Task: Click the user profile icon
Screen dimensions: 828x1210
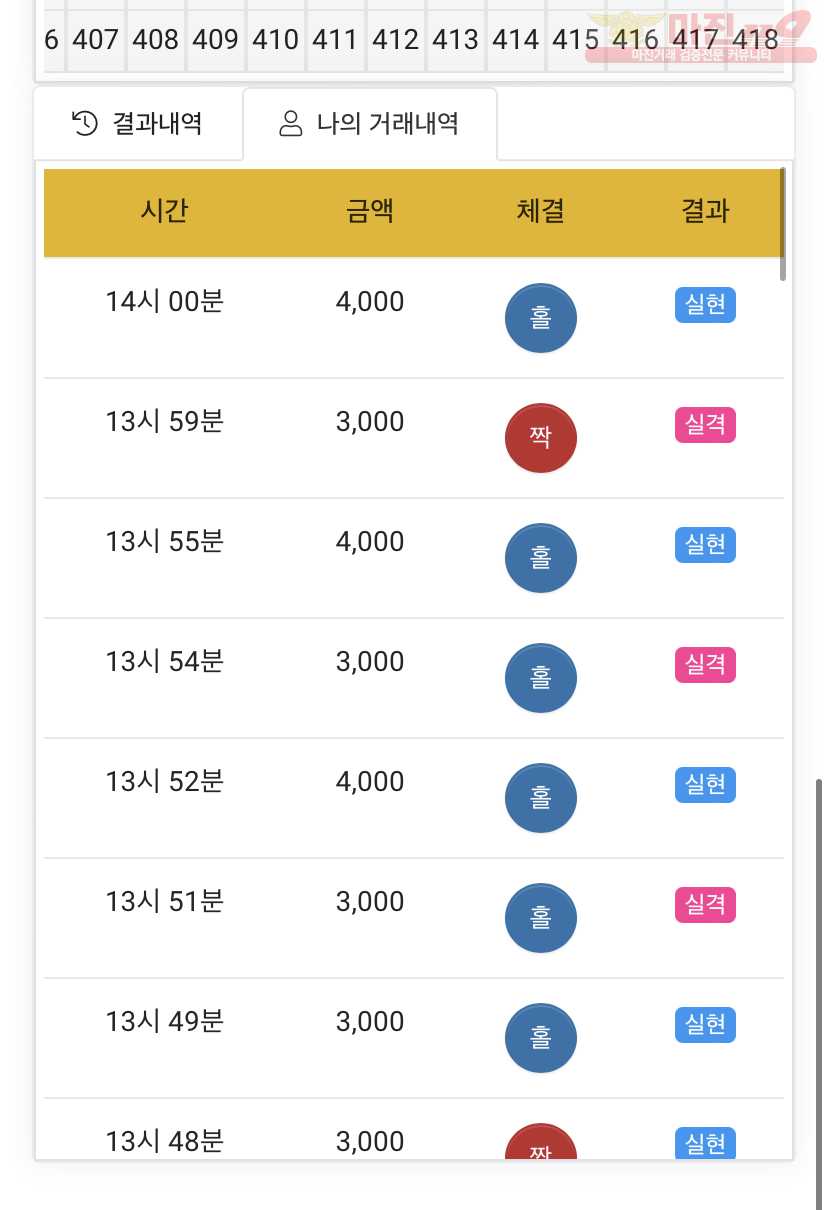Action: coord(291,124)
